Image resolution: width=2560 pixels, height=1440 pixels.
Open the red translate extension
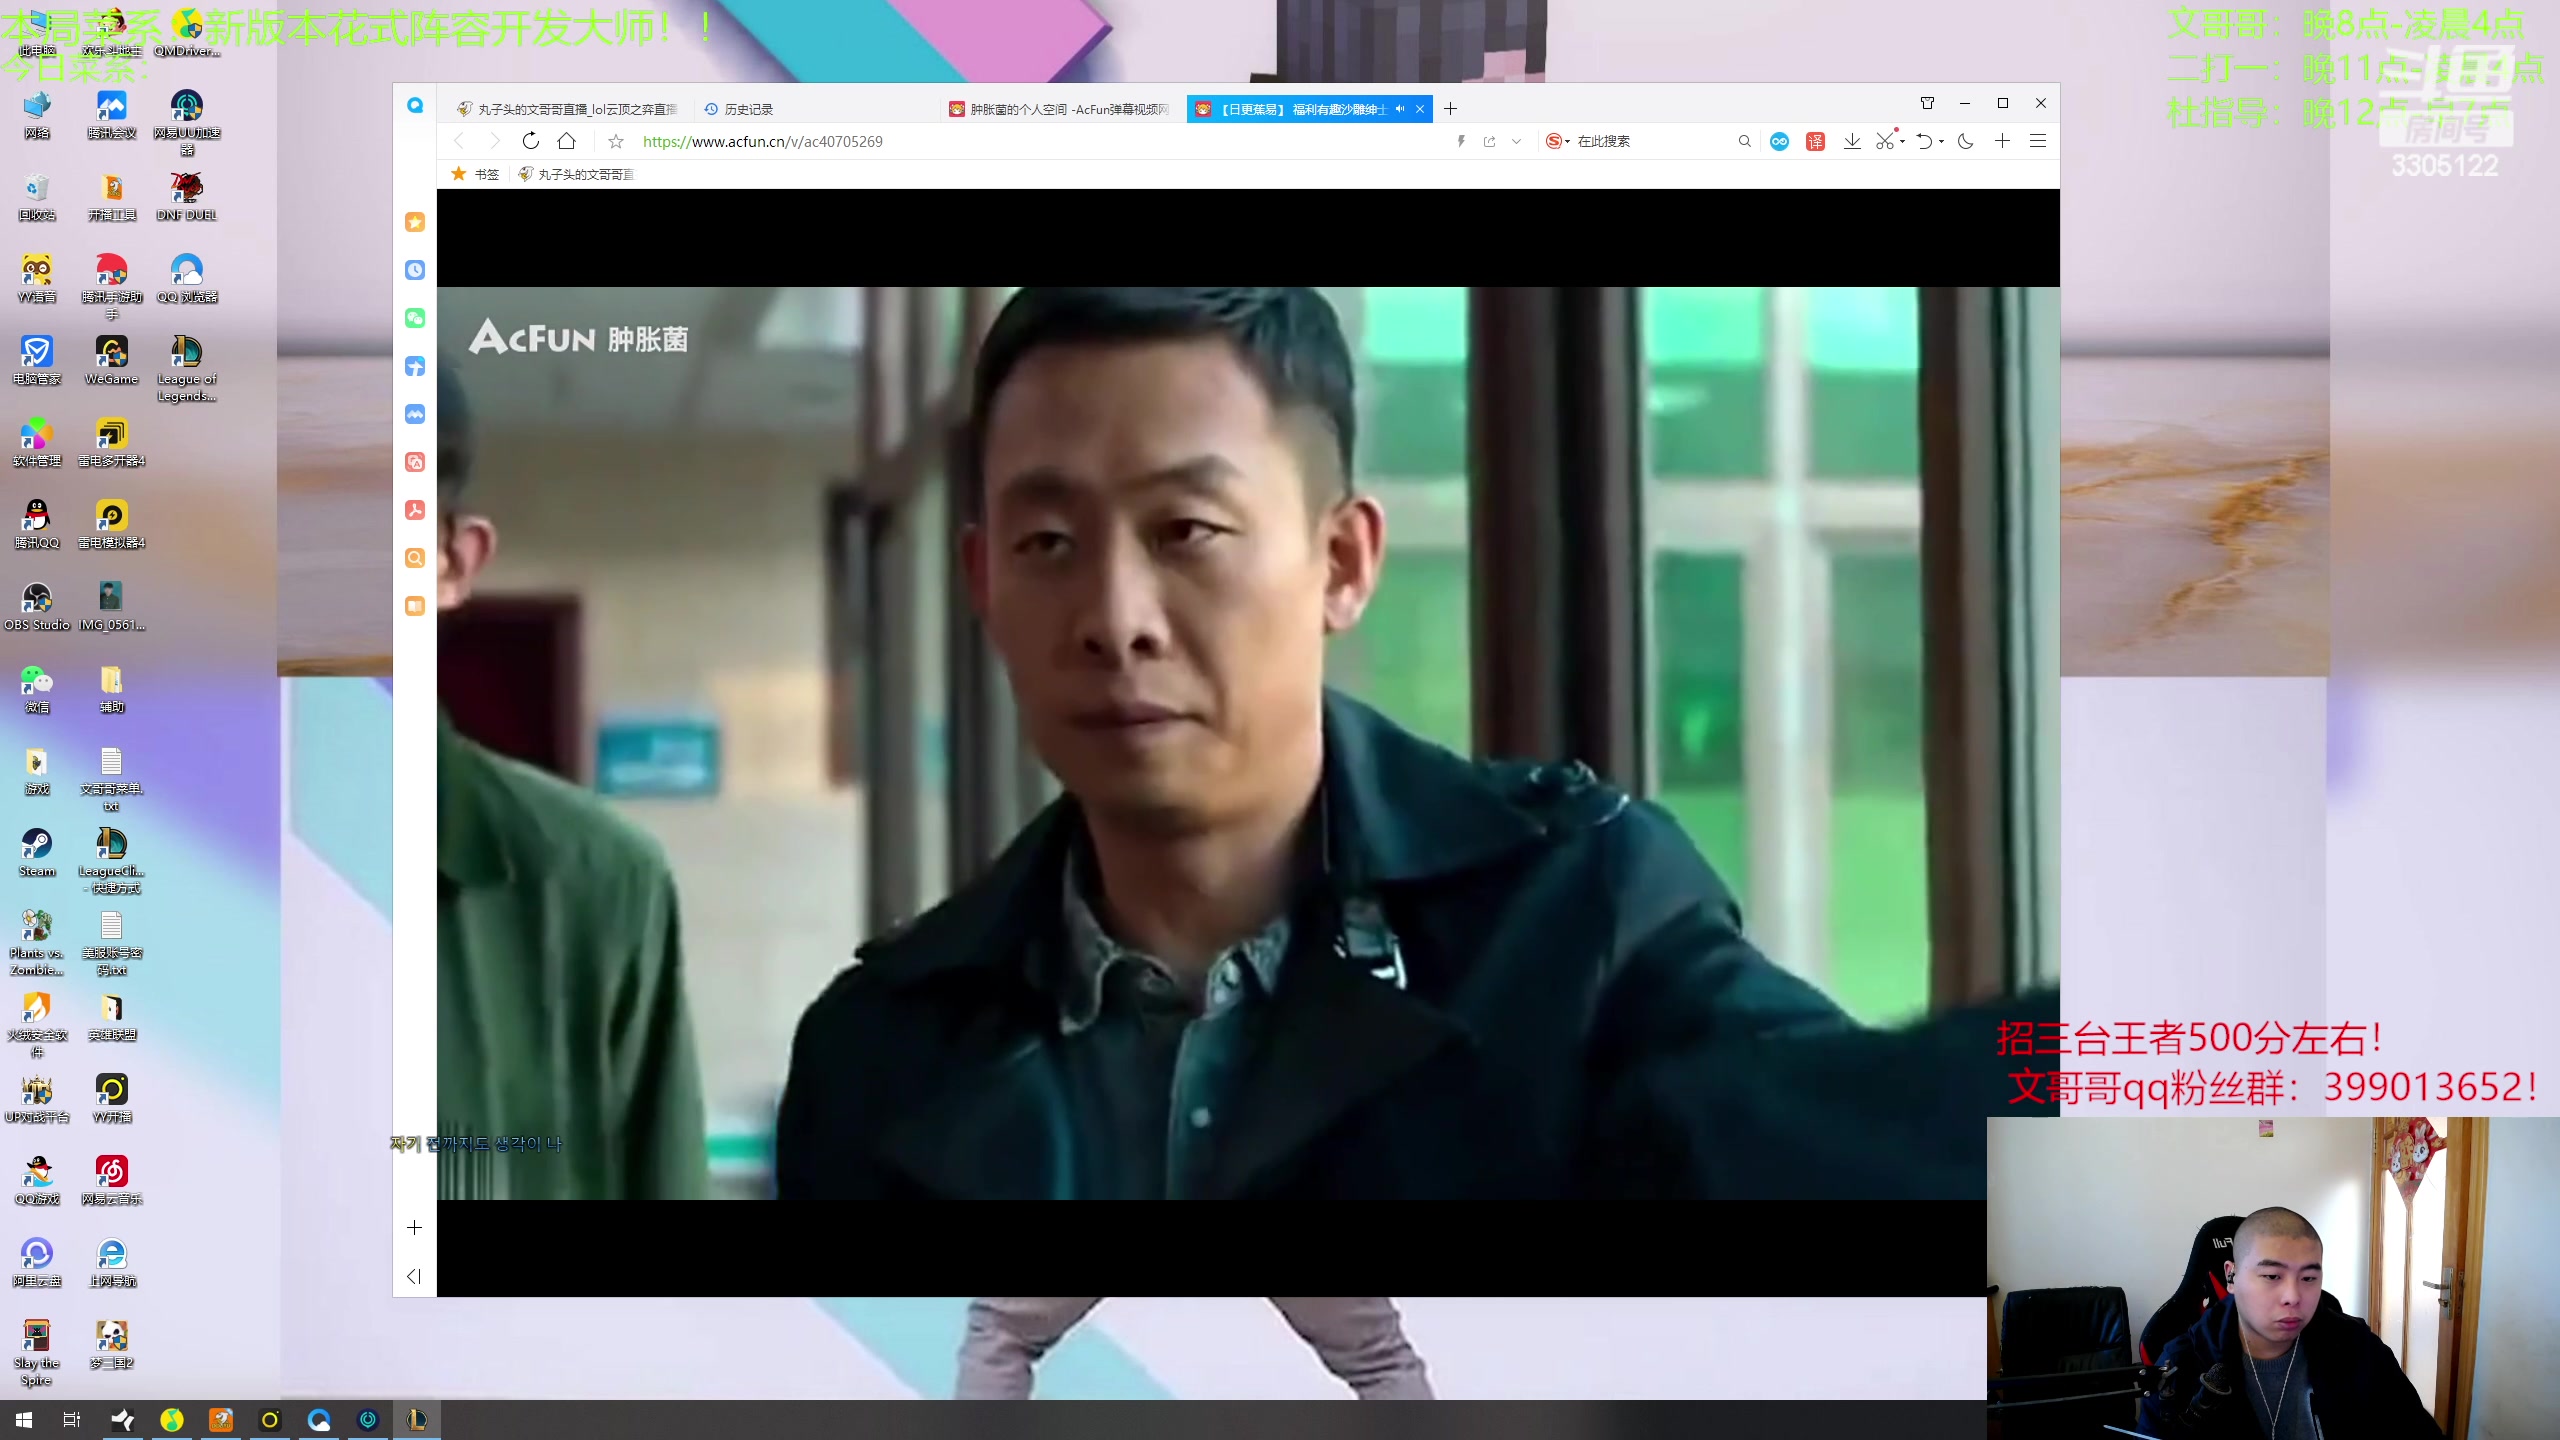click(1815, 141)
